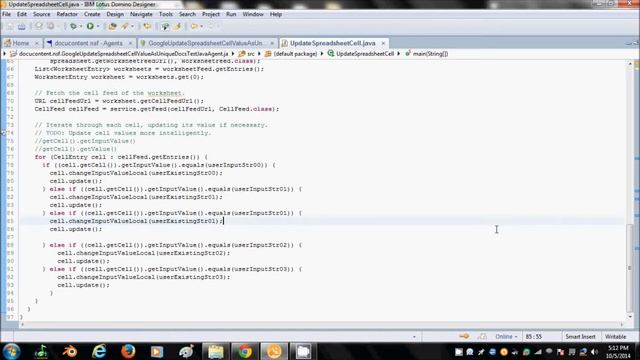Expand the breadcrumb arrow before (default package)
Viewport: 640px width, 360px height.
(x=259, y=54)
